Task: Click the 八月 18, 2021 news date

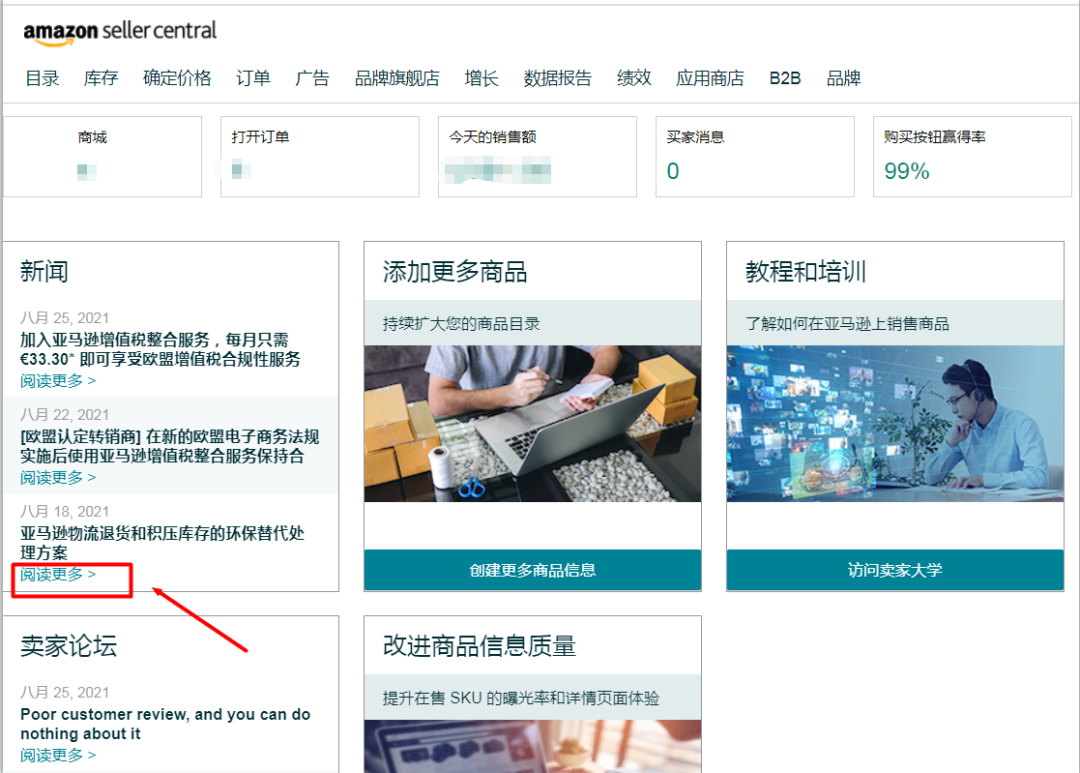Action: click(x=64, y=511)
